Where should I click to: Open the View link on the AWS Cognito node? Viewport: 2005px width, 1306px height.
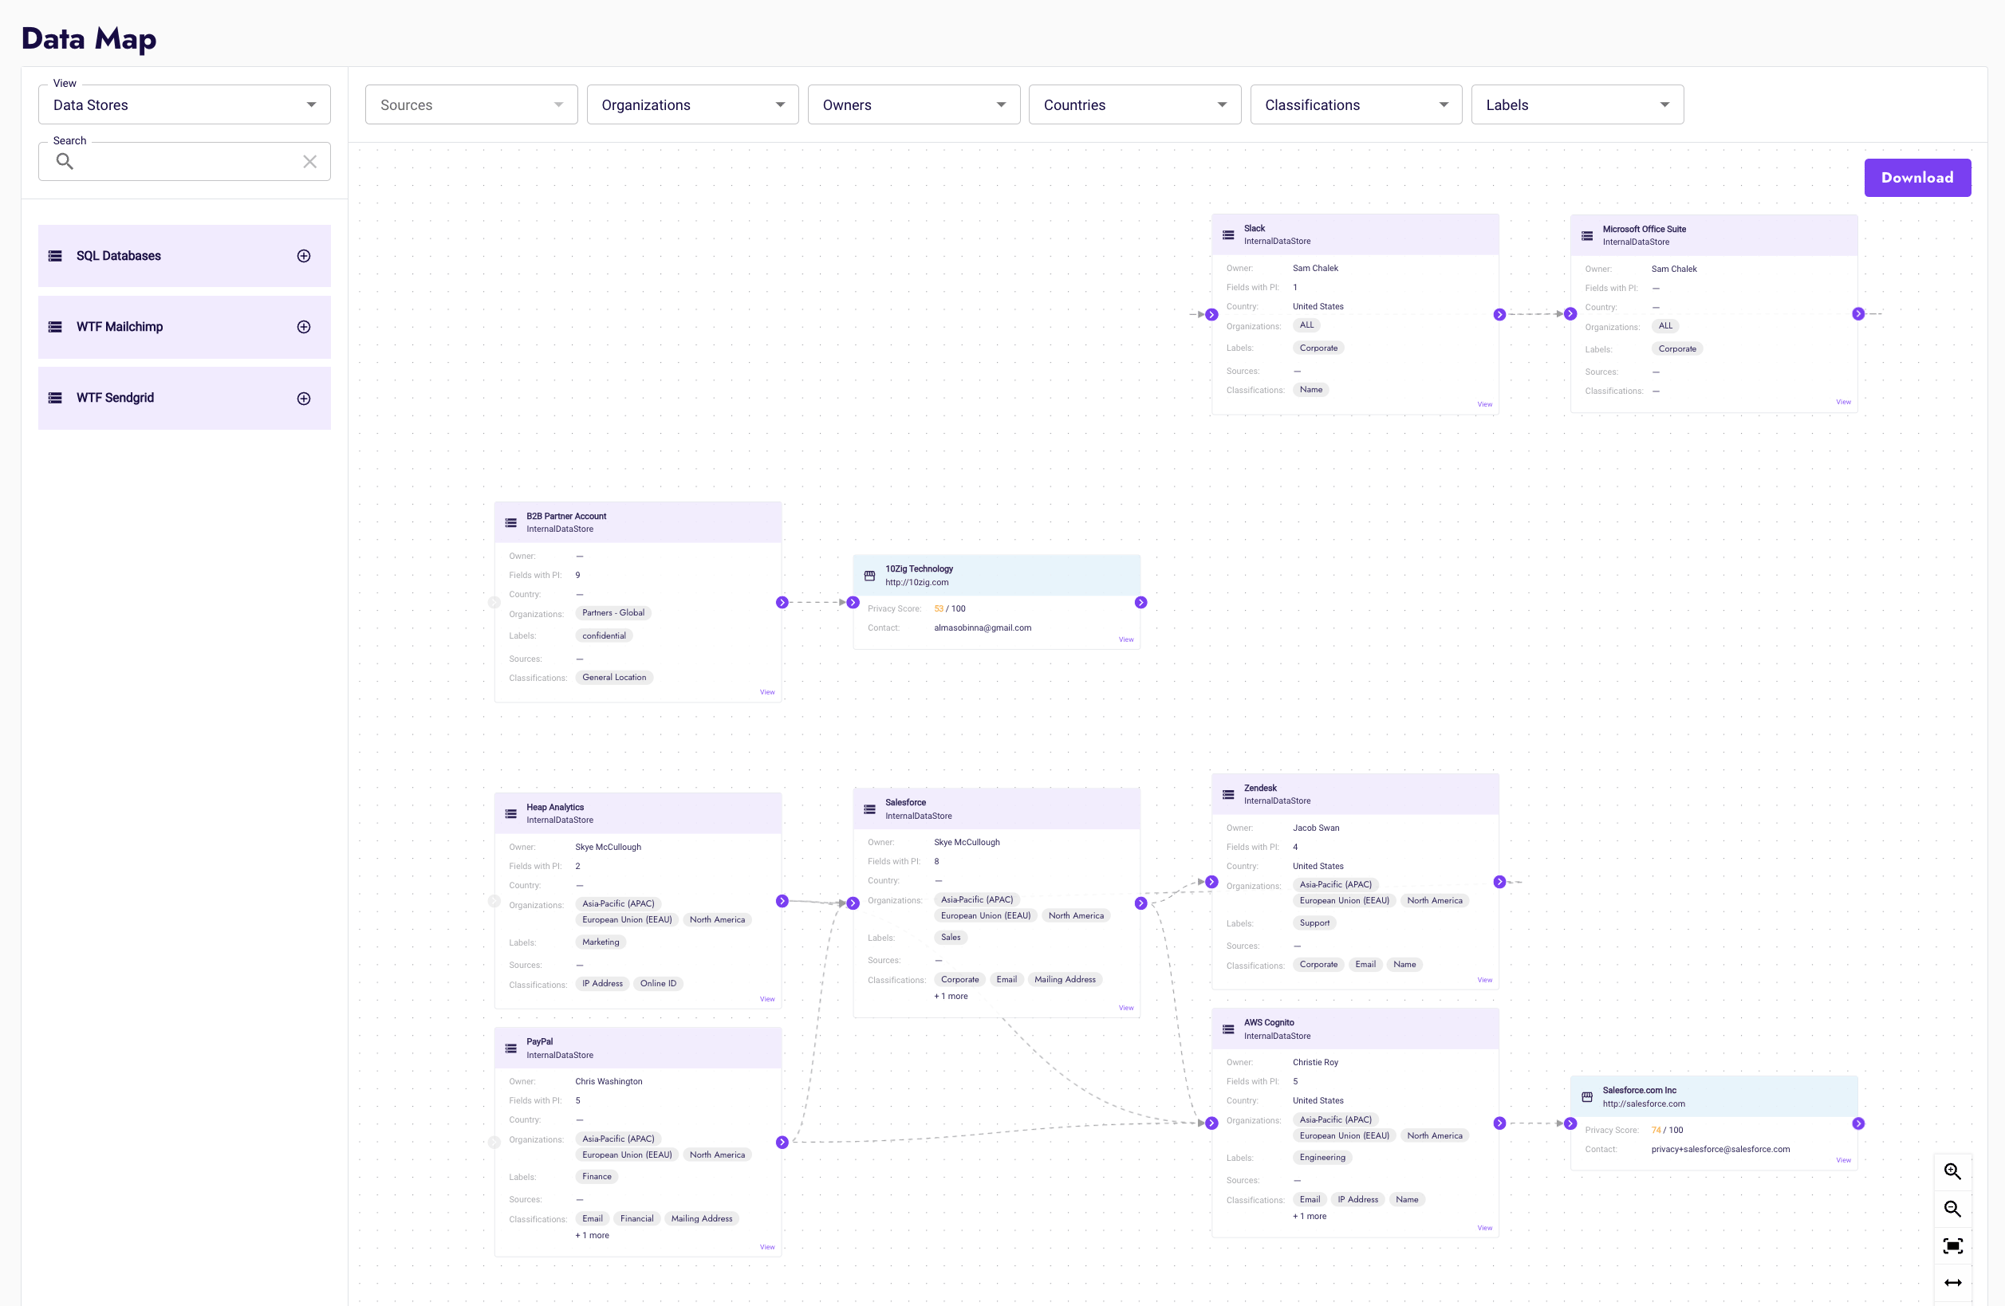tap(1484, 1227)
